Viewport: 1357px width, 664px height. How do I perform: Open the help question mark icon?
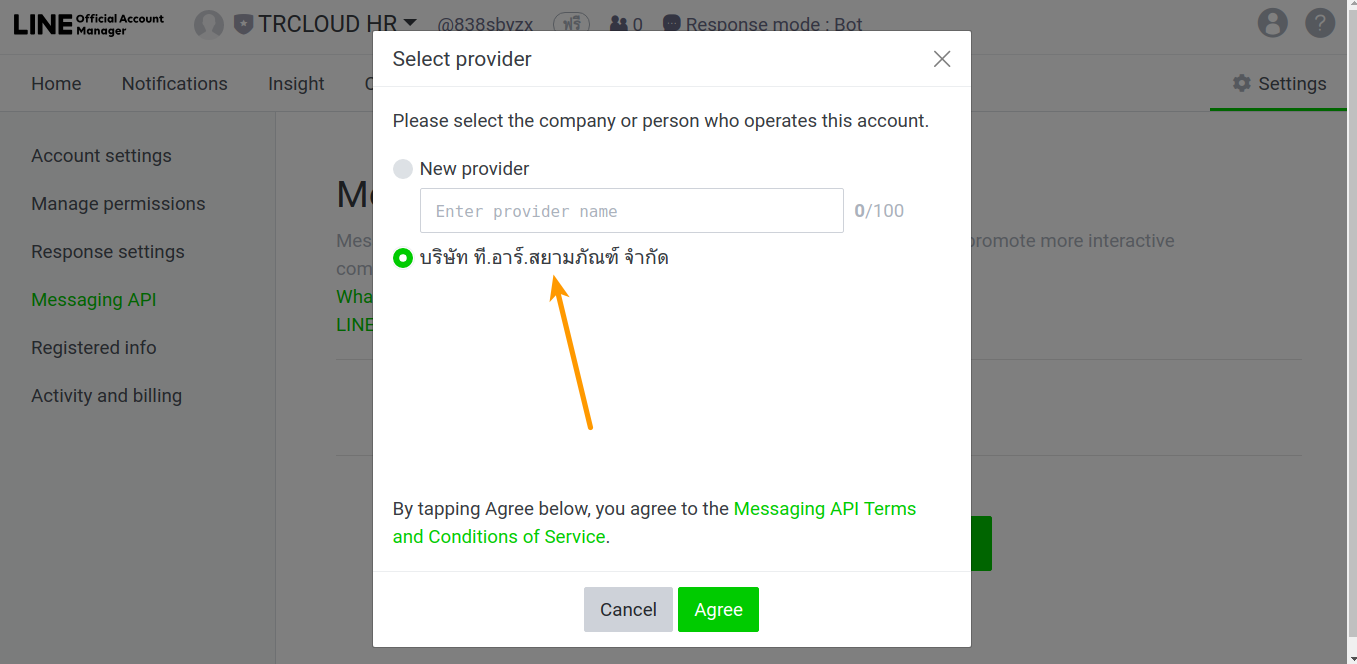pos(1320,23)
